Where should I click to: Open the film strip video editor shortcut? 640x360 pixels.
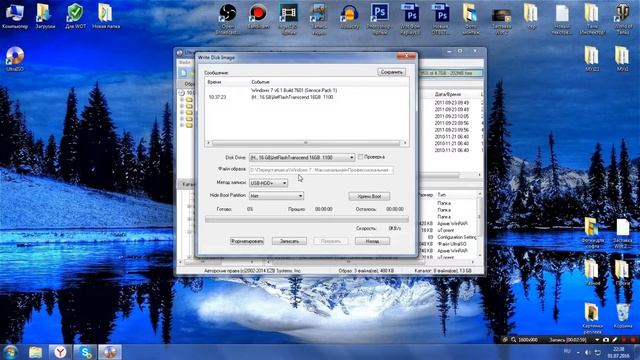coord(289,18)
